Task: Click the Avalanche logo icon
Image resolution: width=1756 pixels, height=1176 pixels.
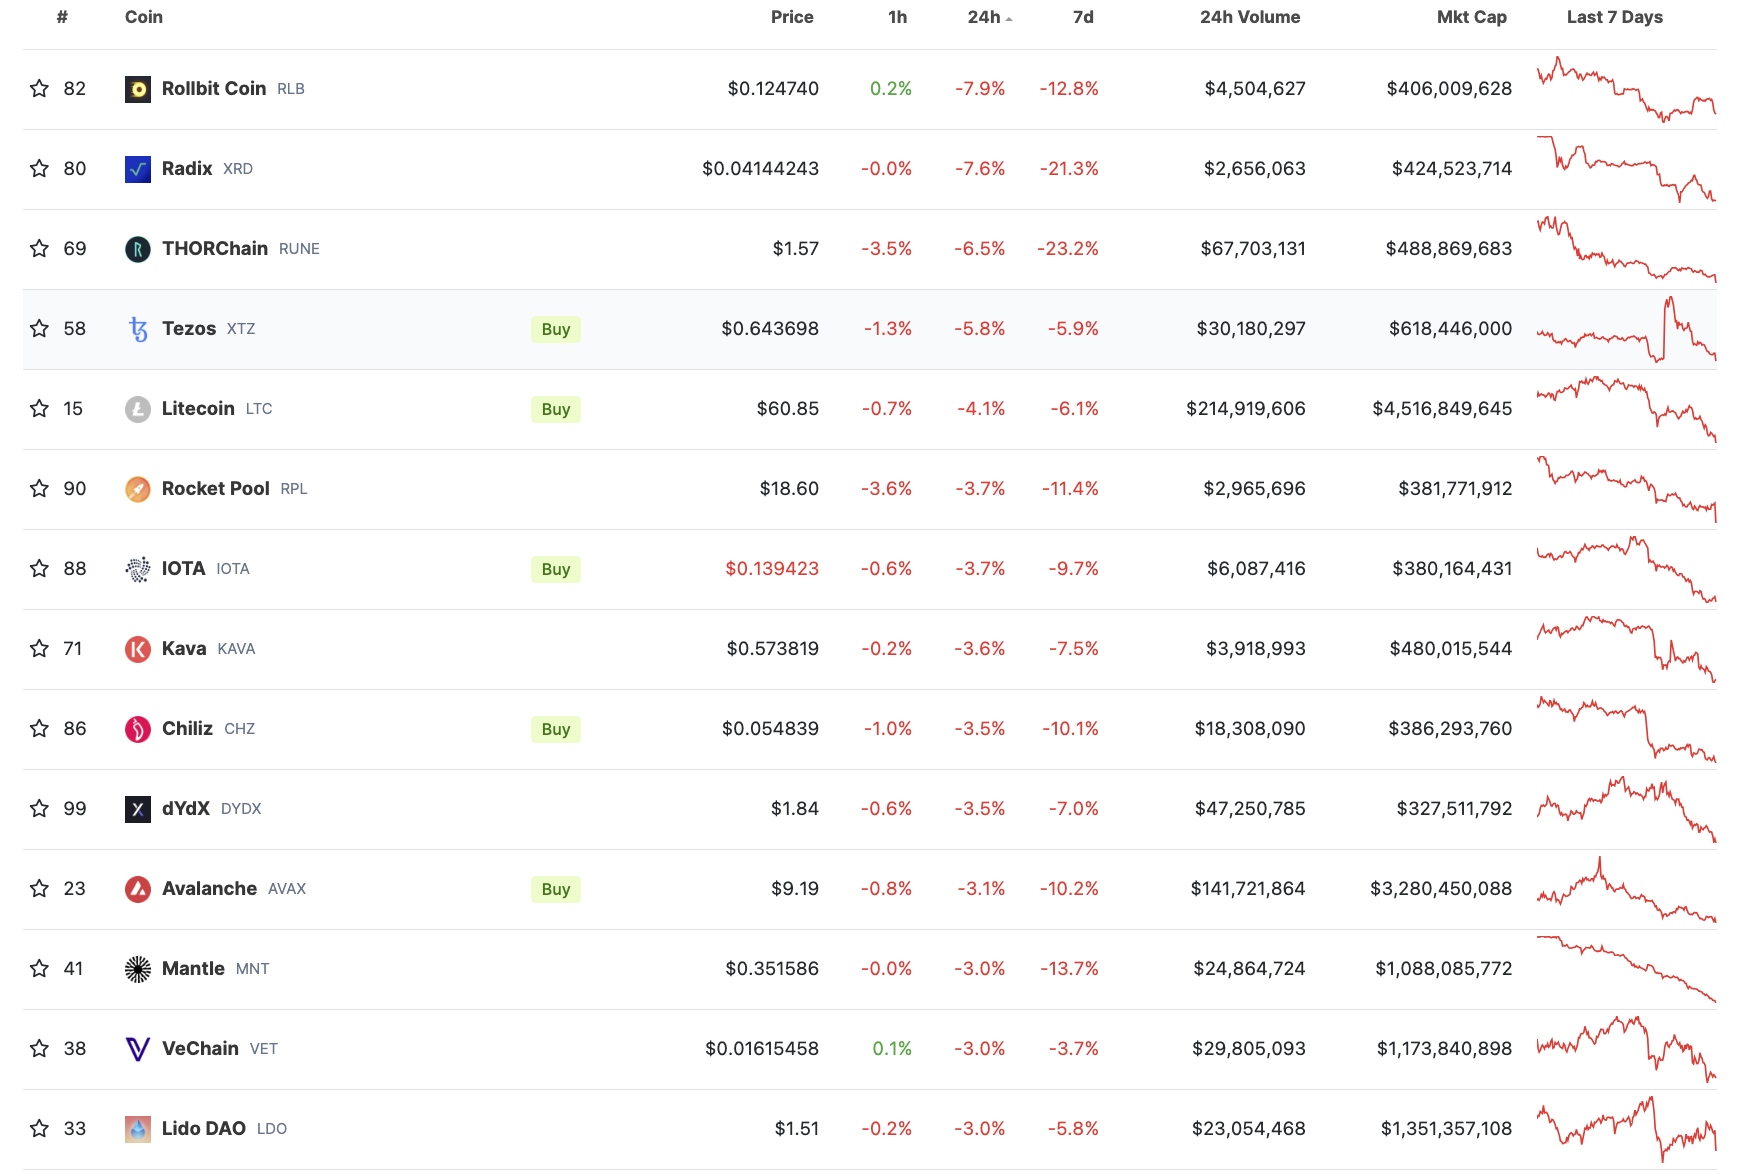Action: (138, 889)
